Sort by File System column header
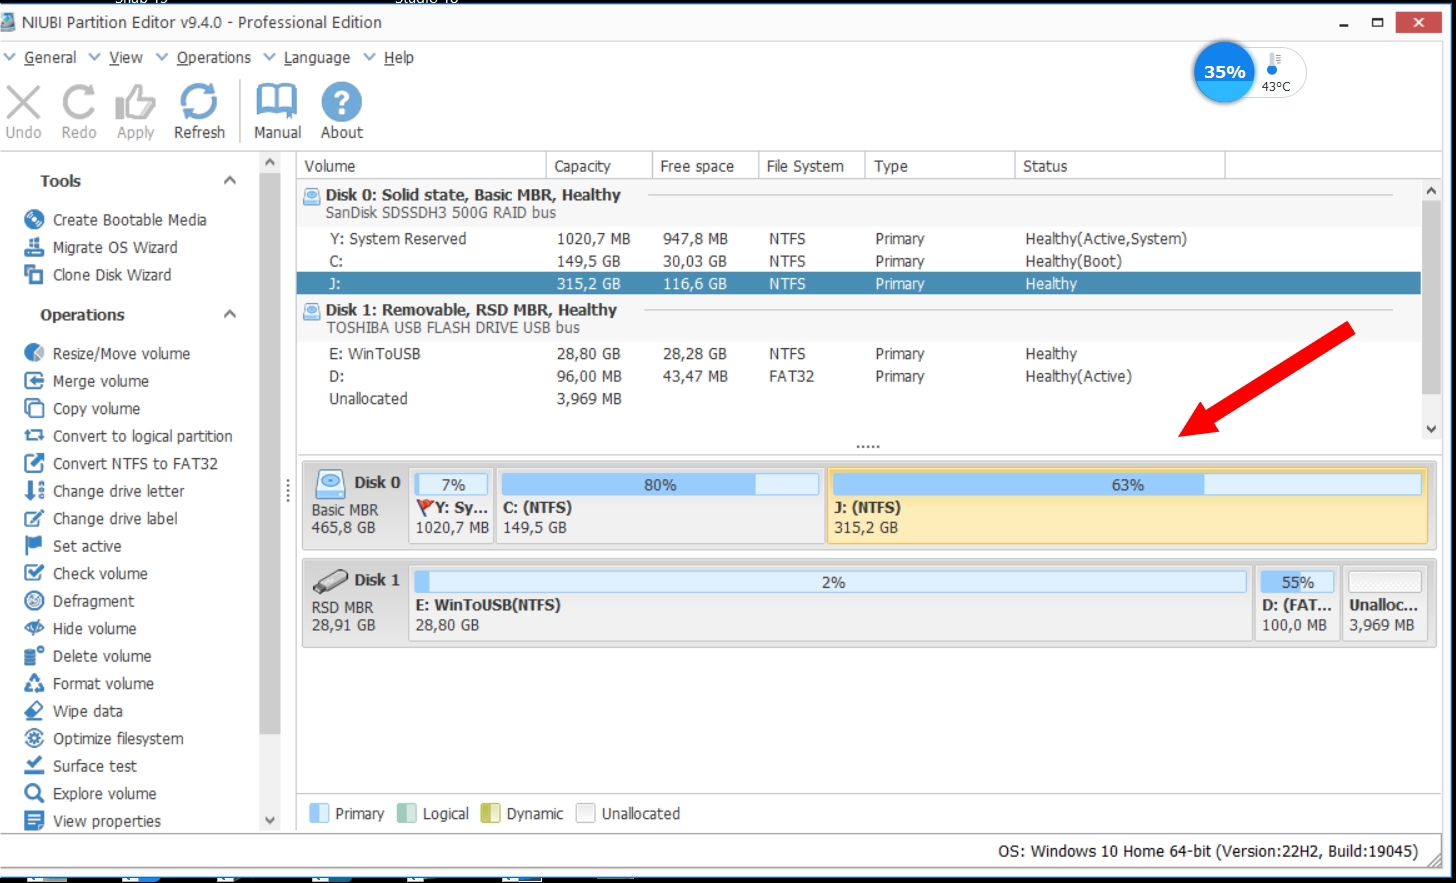1456x883 pixels. 811,166
